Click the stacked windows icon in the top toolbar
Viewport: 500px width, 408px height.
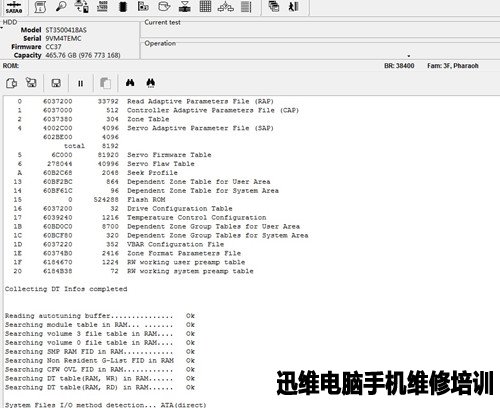pos(274,7)
